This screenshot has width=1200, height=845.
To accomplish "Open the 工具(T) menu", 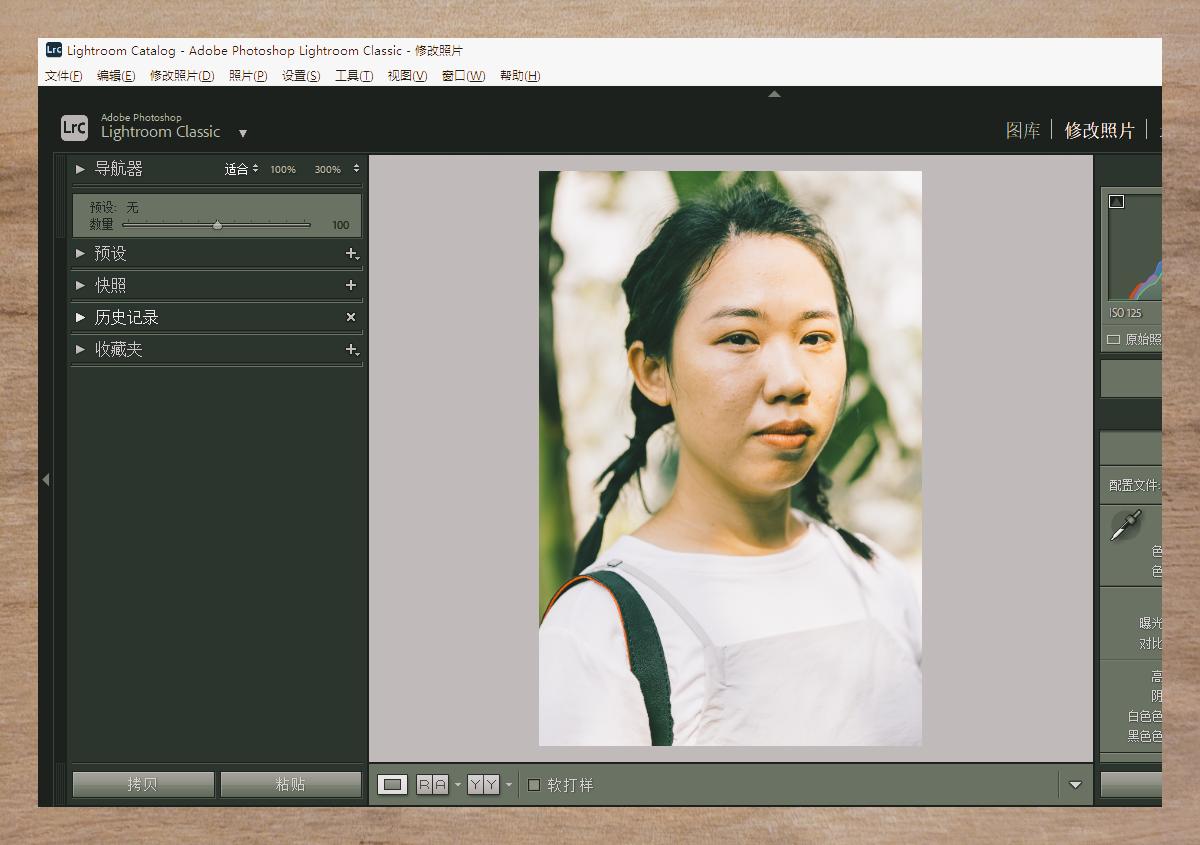I will 354,76.
